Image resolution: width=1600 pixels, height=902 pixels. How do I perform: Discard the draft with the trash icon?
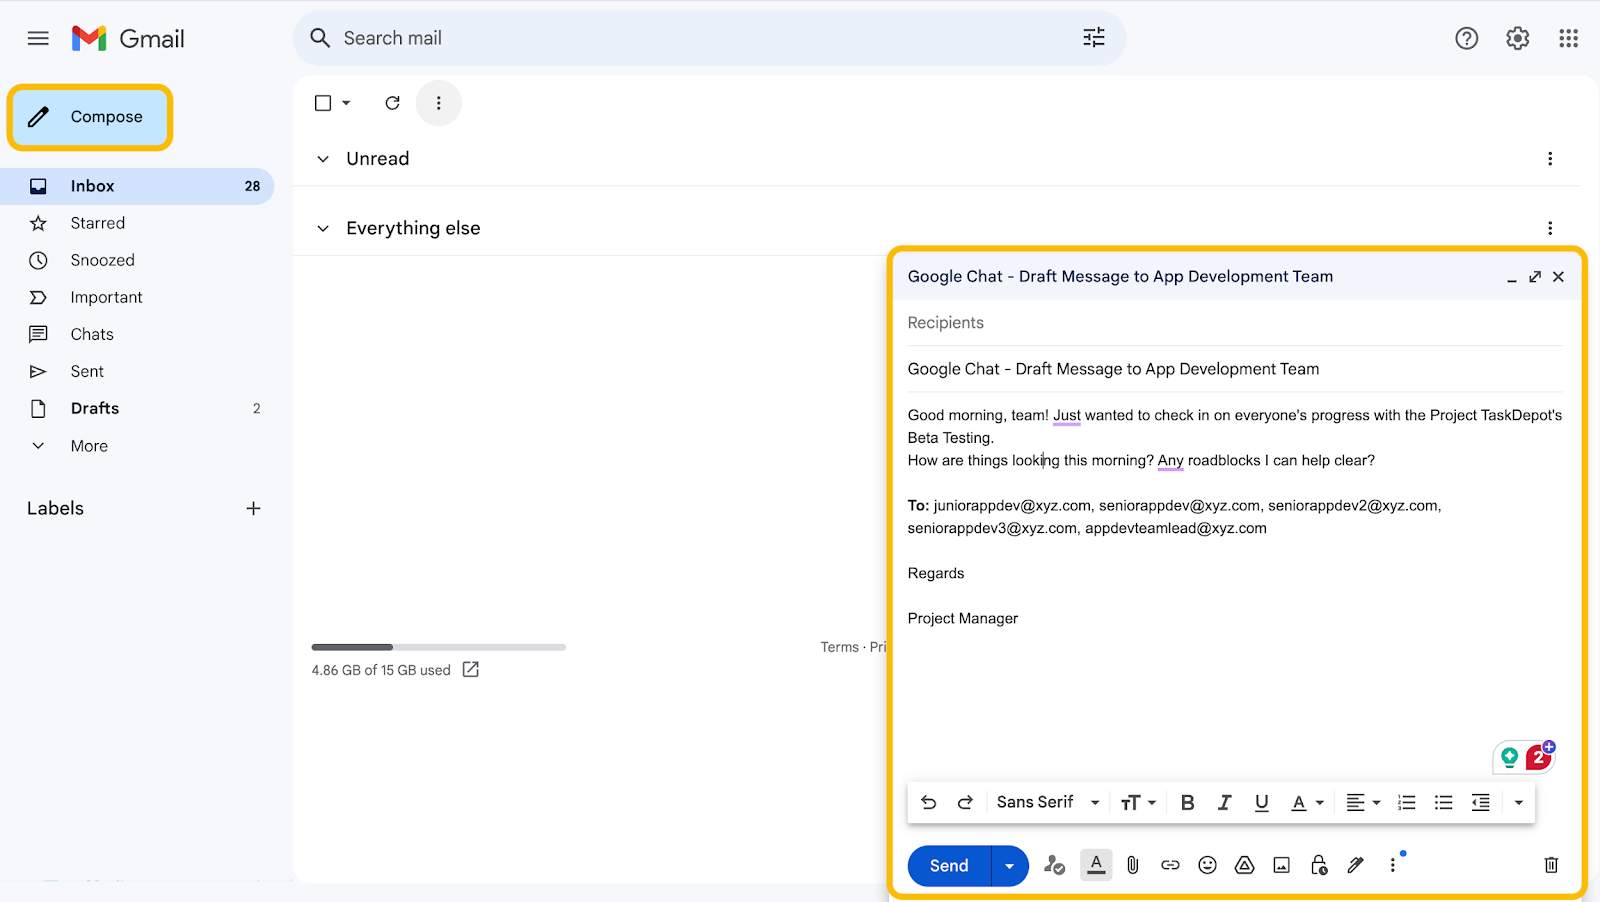click(x=1550, y=865)
